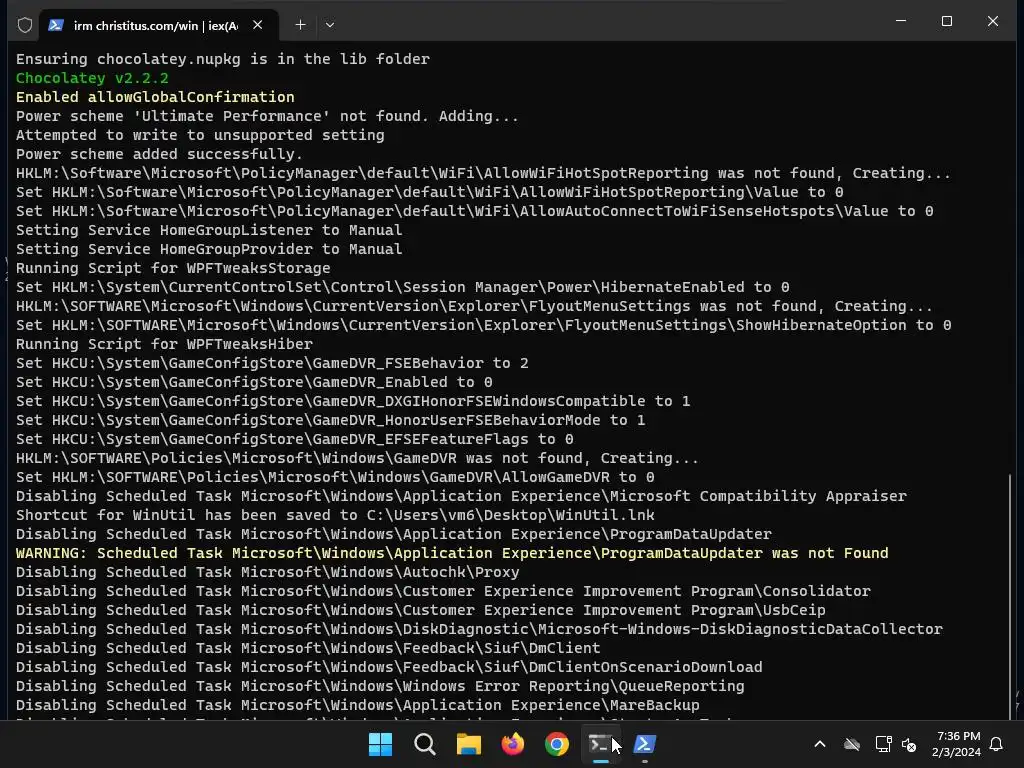Click the 'Program\UsbCeip' task line
The width and height of the screenshot is (1024, 768).
click(x=421, y=610)
